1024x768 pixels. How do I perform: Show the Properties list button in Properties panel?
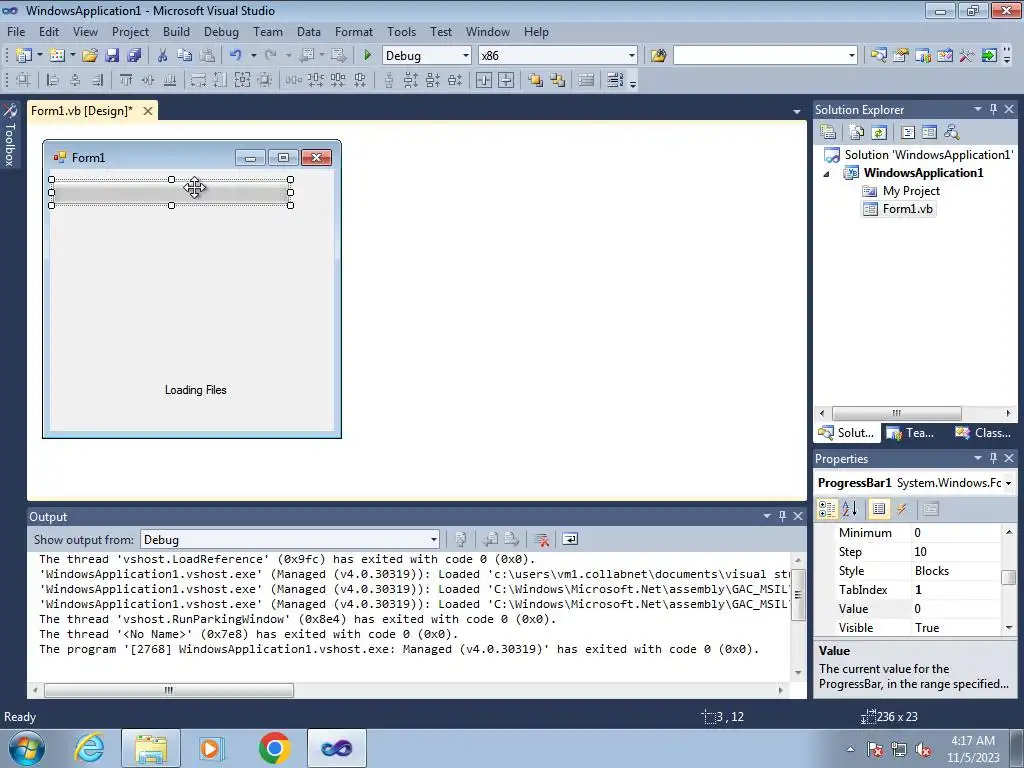pos(879,509)
